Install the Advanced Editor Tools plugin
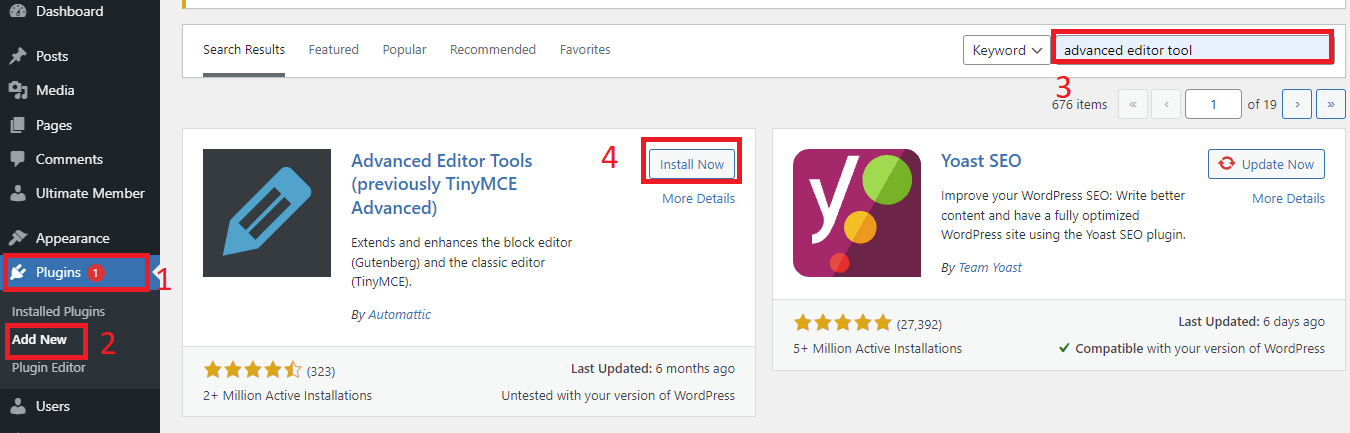The height and width of the screenshot is (433, 1350). pos(692,164)
